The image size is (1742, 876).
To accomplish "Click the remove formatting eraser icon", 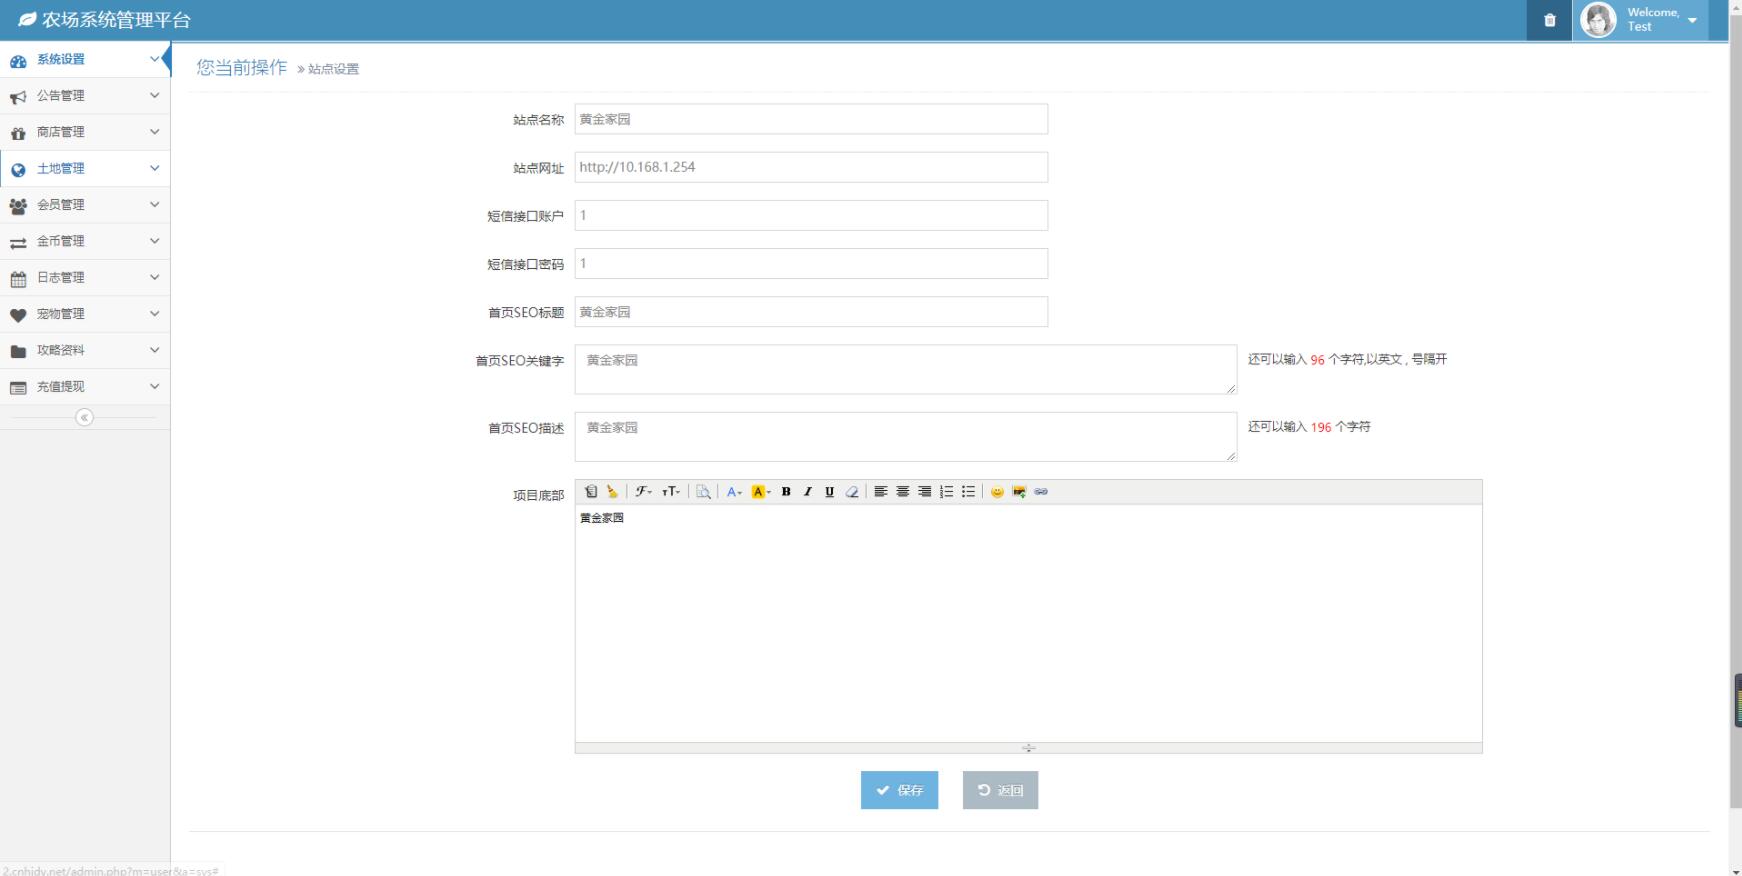I will point(852,492).
